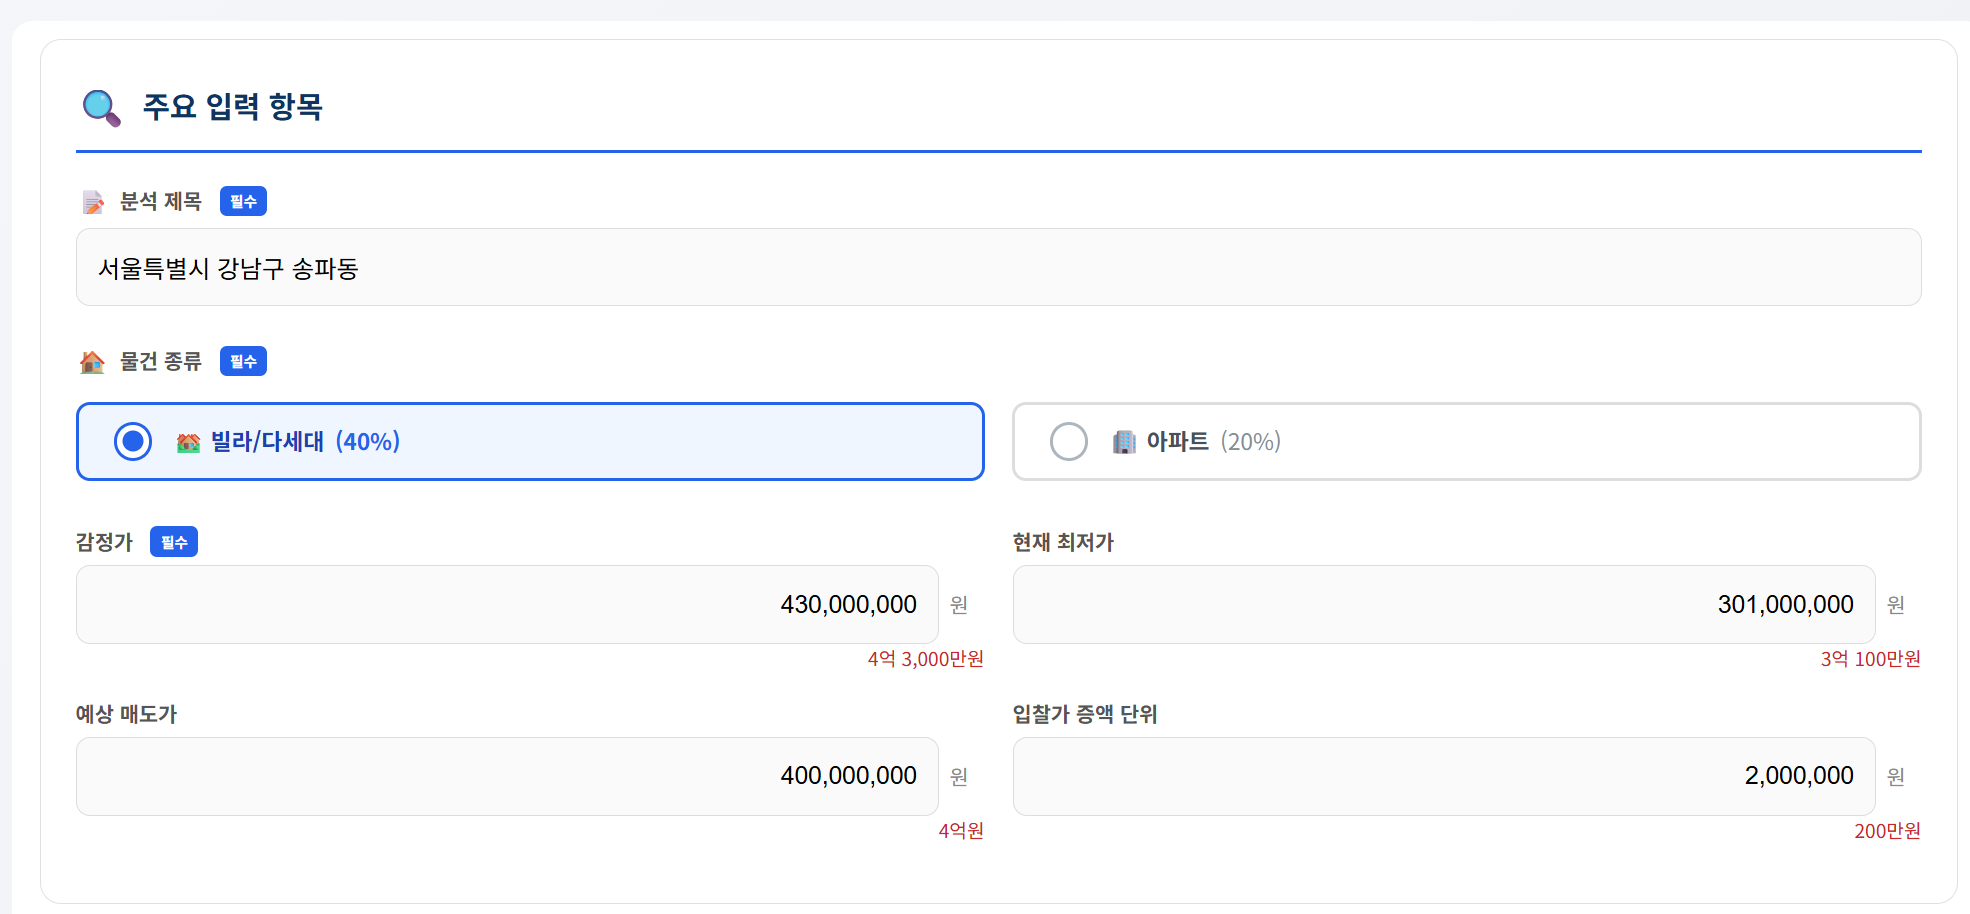The height and width of the screenshot is (914, 1970).
Task: Focus the 분석 제목 text field
Action: click(x=998, y=267)
